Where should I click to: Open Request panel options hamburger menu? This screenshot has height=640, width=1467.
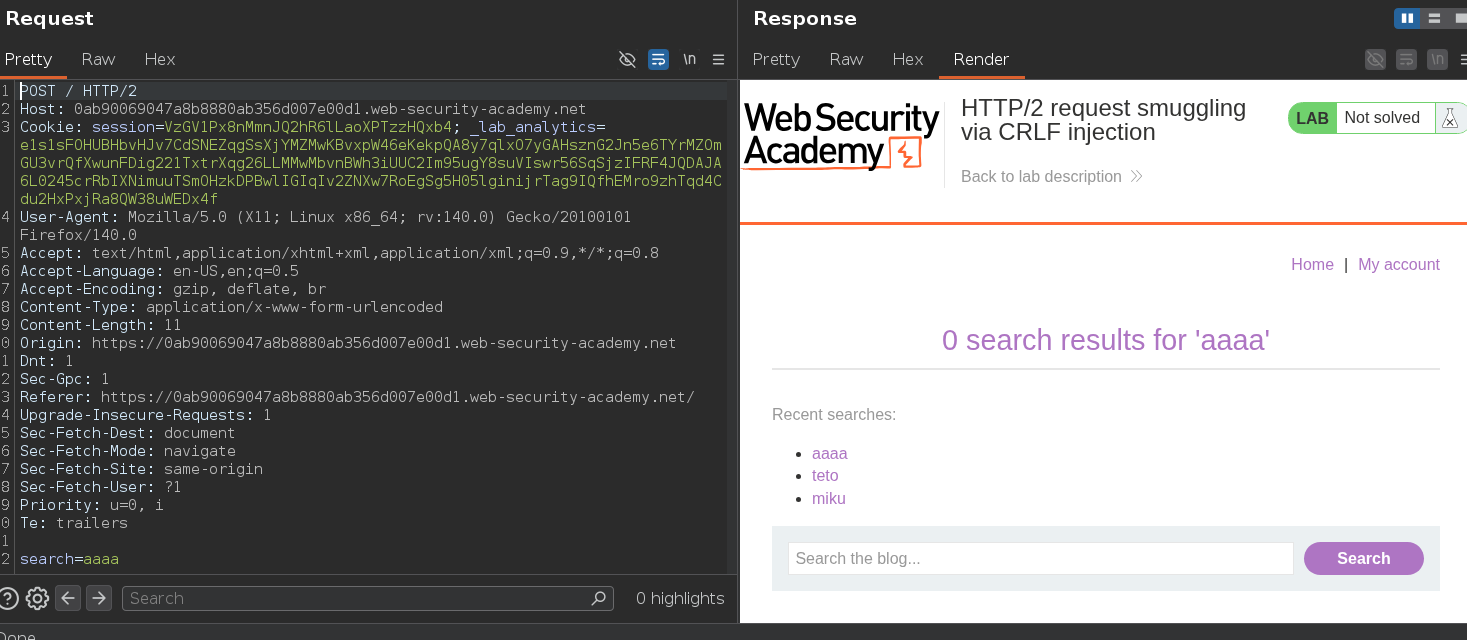pos(718,59)
